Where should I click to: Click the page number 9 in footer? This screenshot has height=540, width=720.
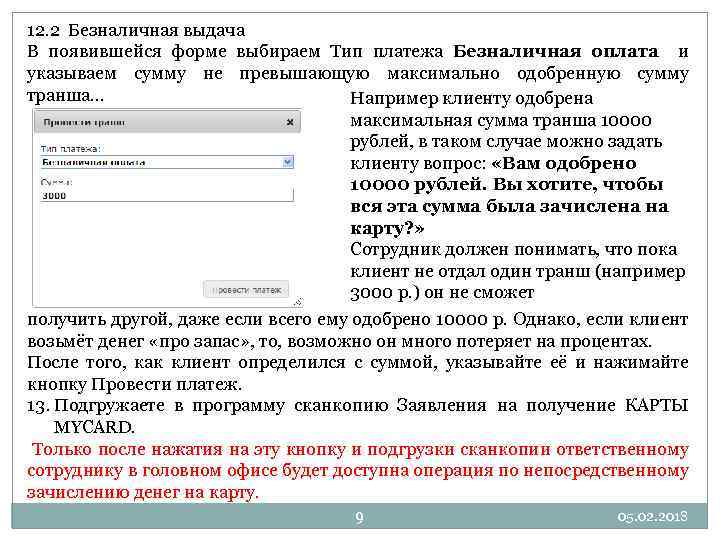pos(360,518)
